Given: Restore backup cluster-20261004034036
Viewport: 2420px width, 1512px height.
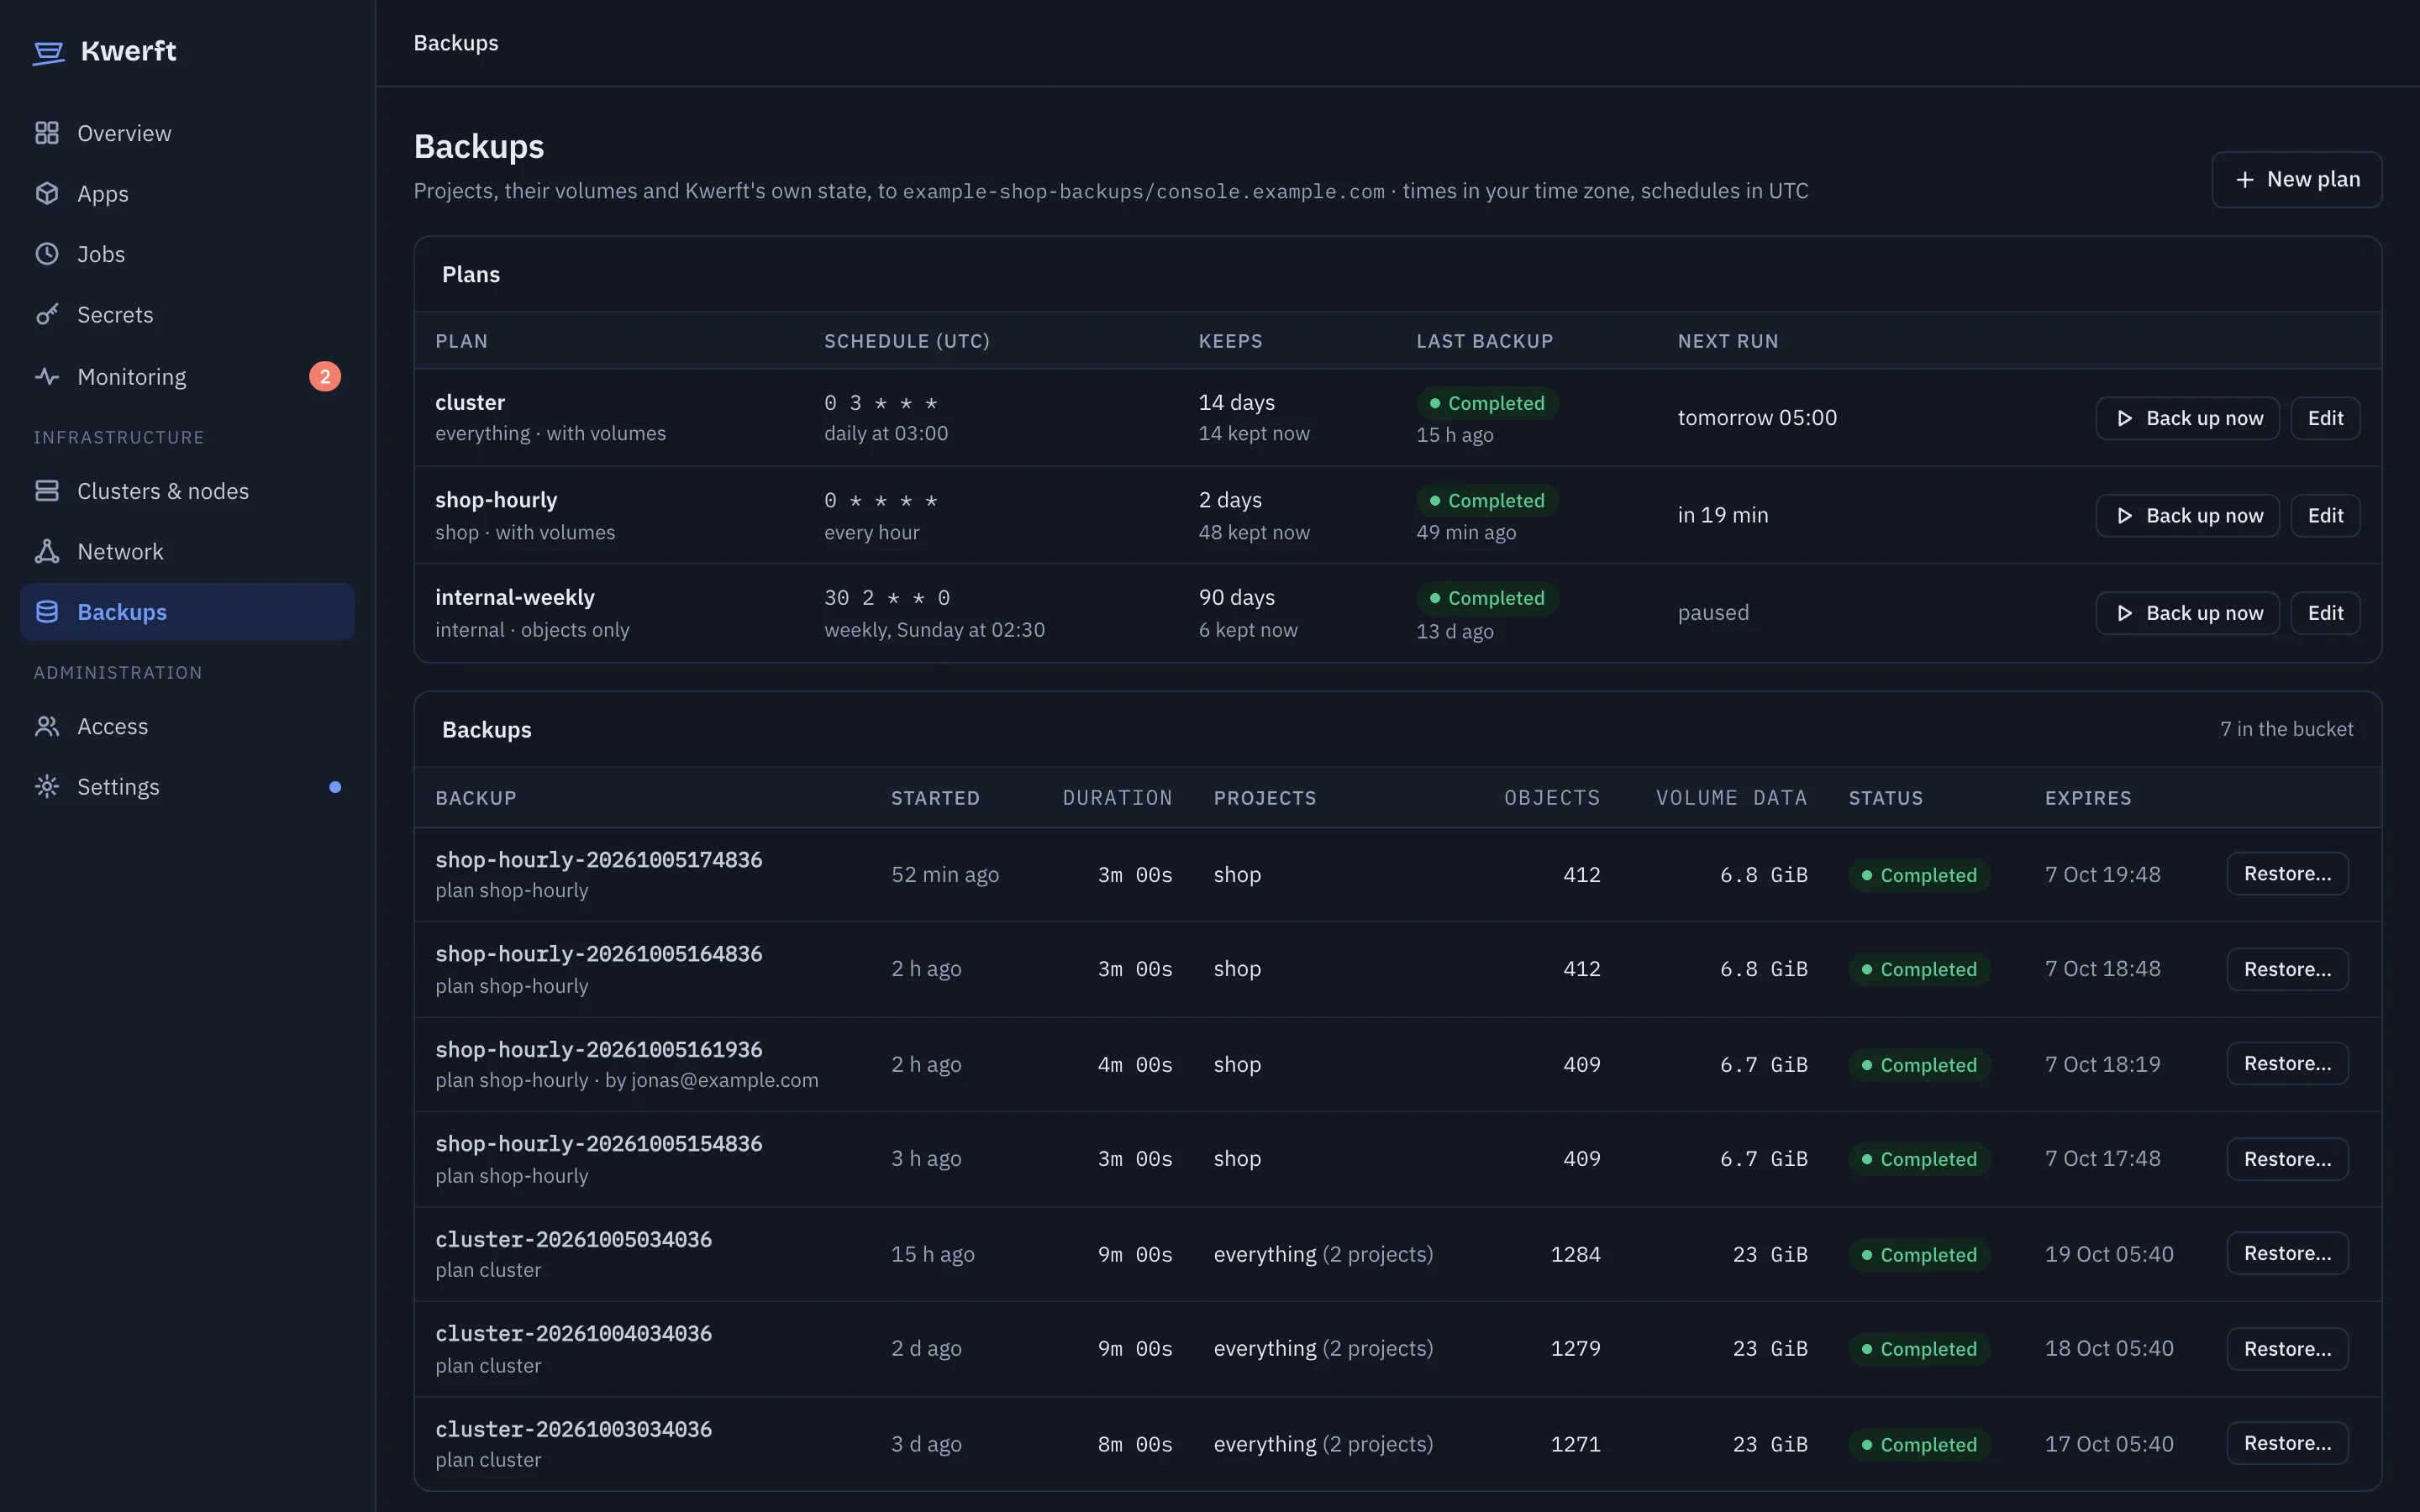Looking at the screenshot, I should click(2287, 1349).
